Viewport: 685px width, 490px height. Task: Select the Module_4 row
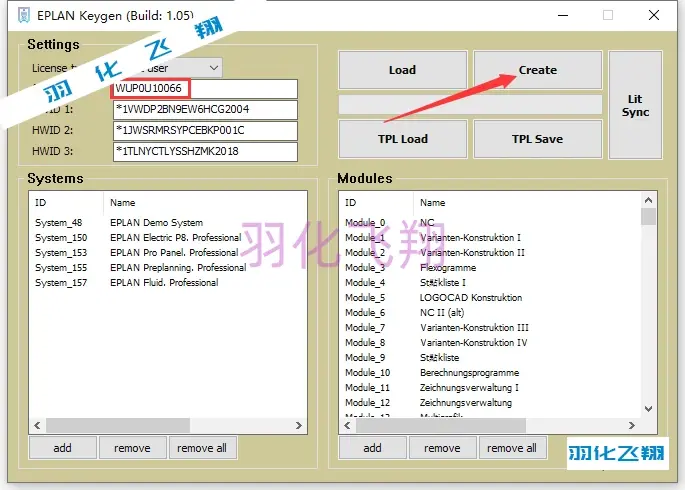click(x=490, y=283)
